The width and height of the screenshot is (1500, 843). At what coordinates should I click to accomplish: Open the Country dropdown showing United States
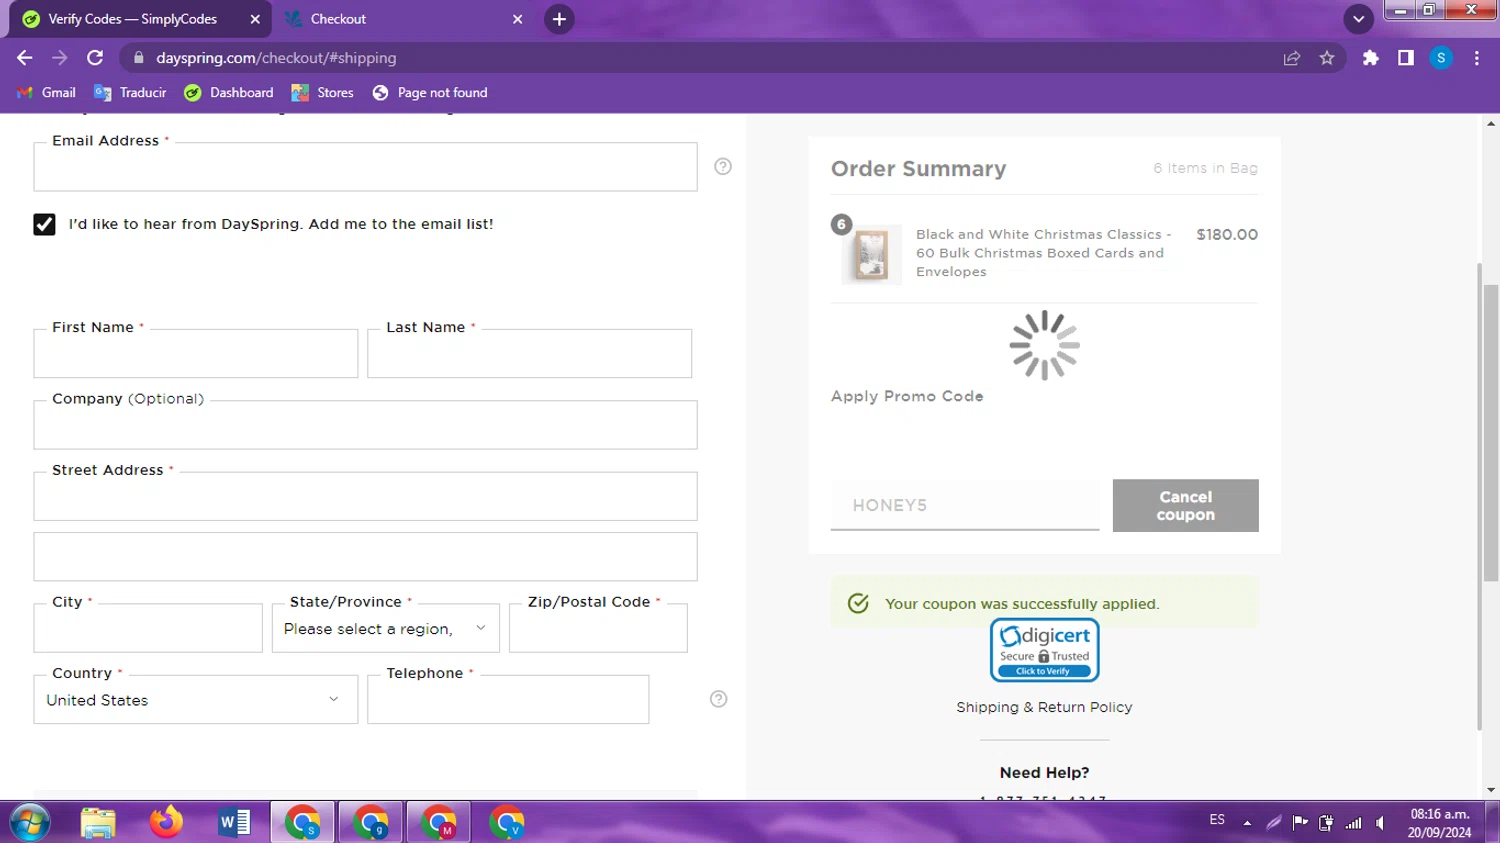click(x=196, y=700)
